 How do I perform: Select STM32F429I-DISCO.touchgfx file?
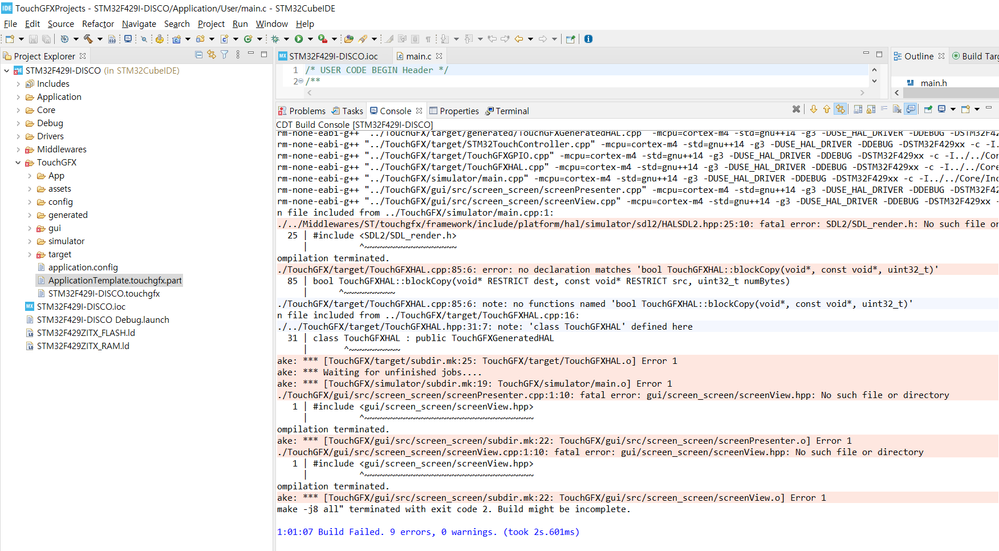coord(104,294)
